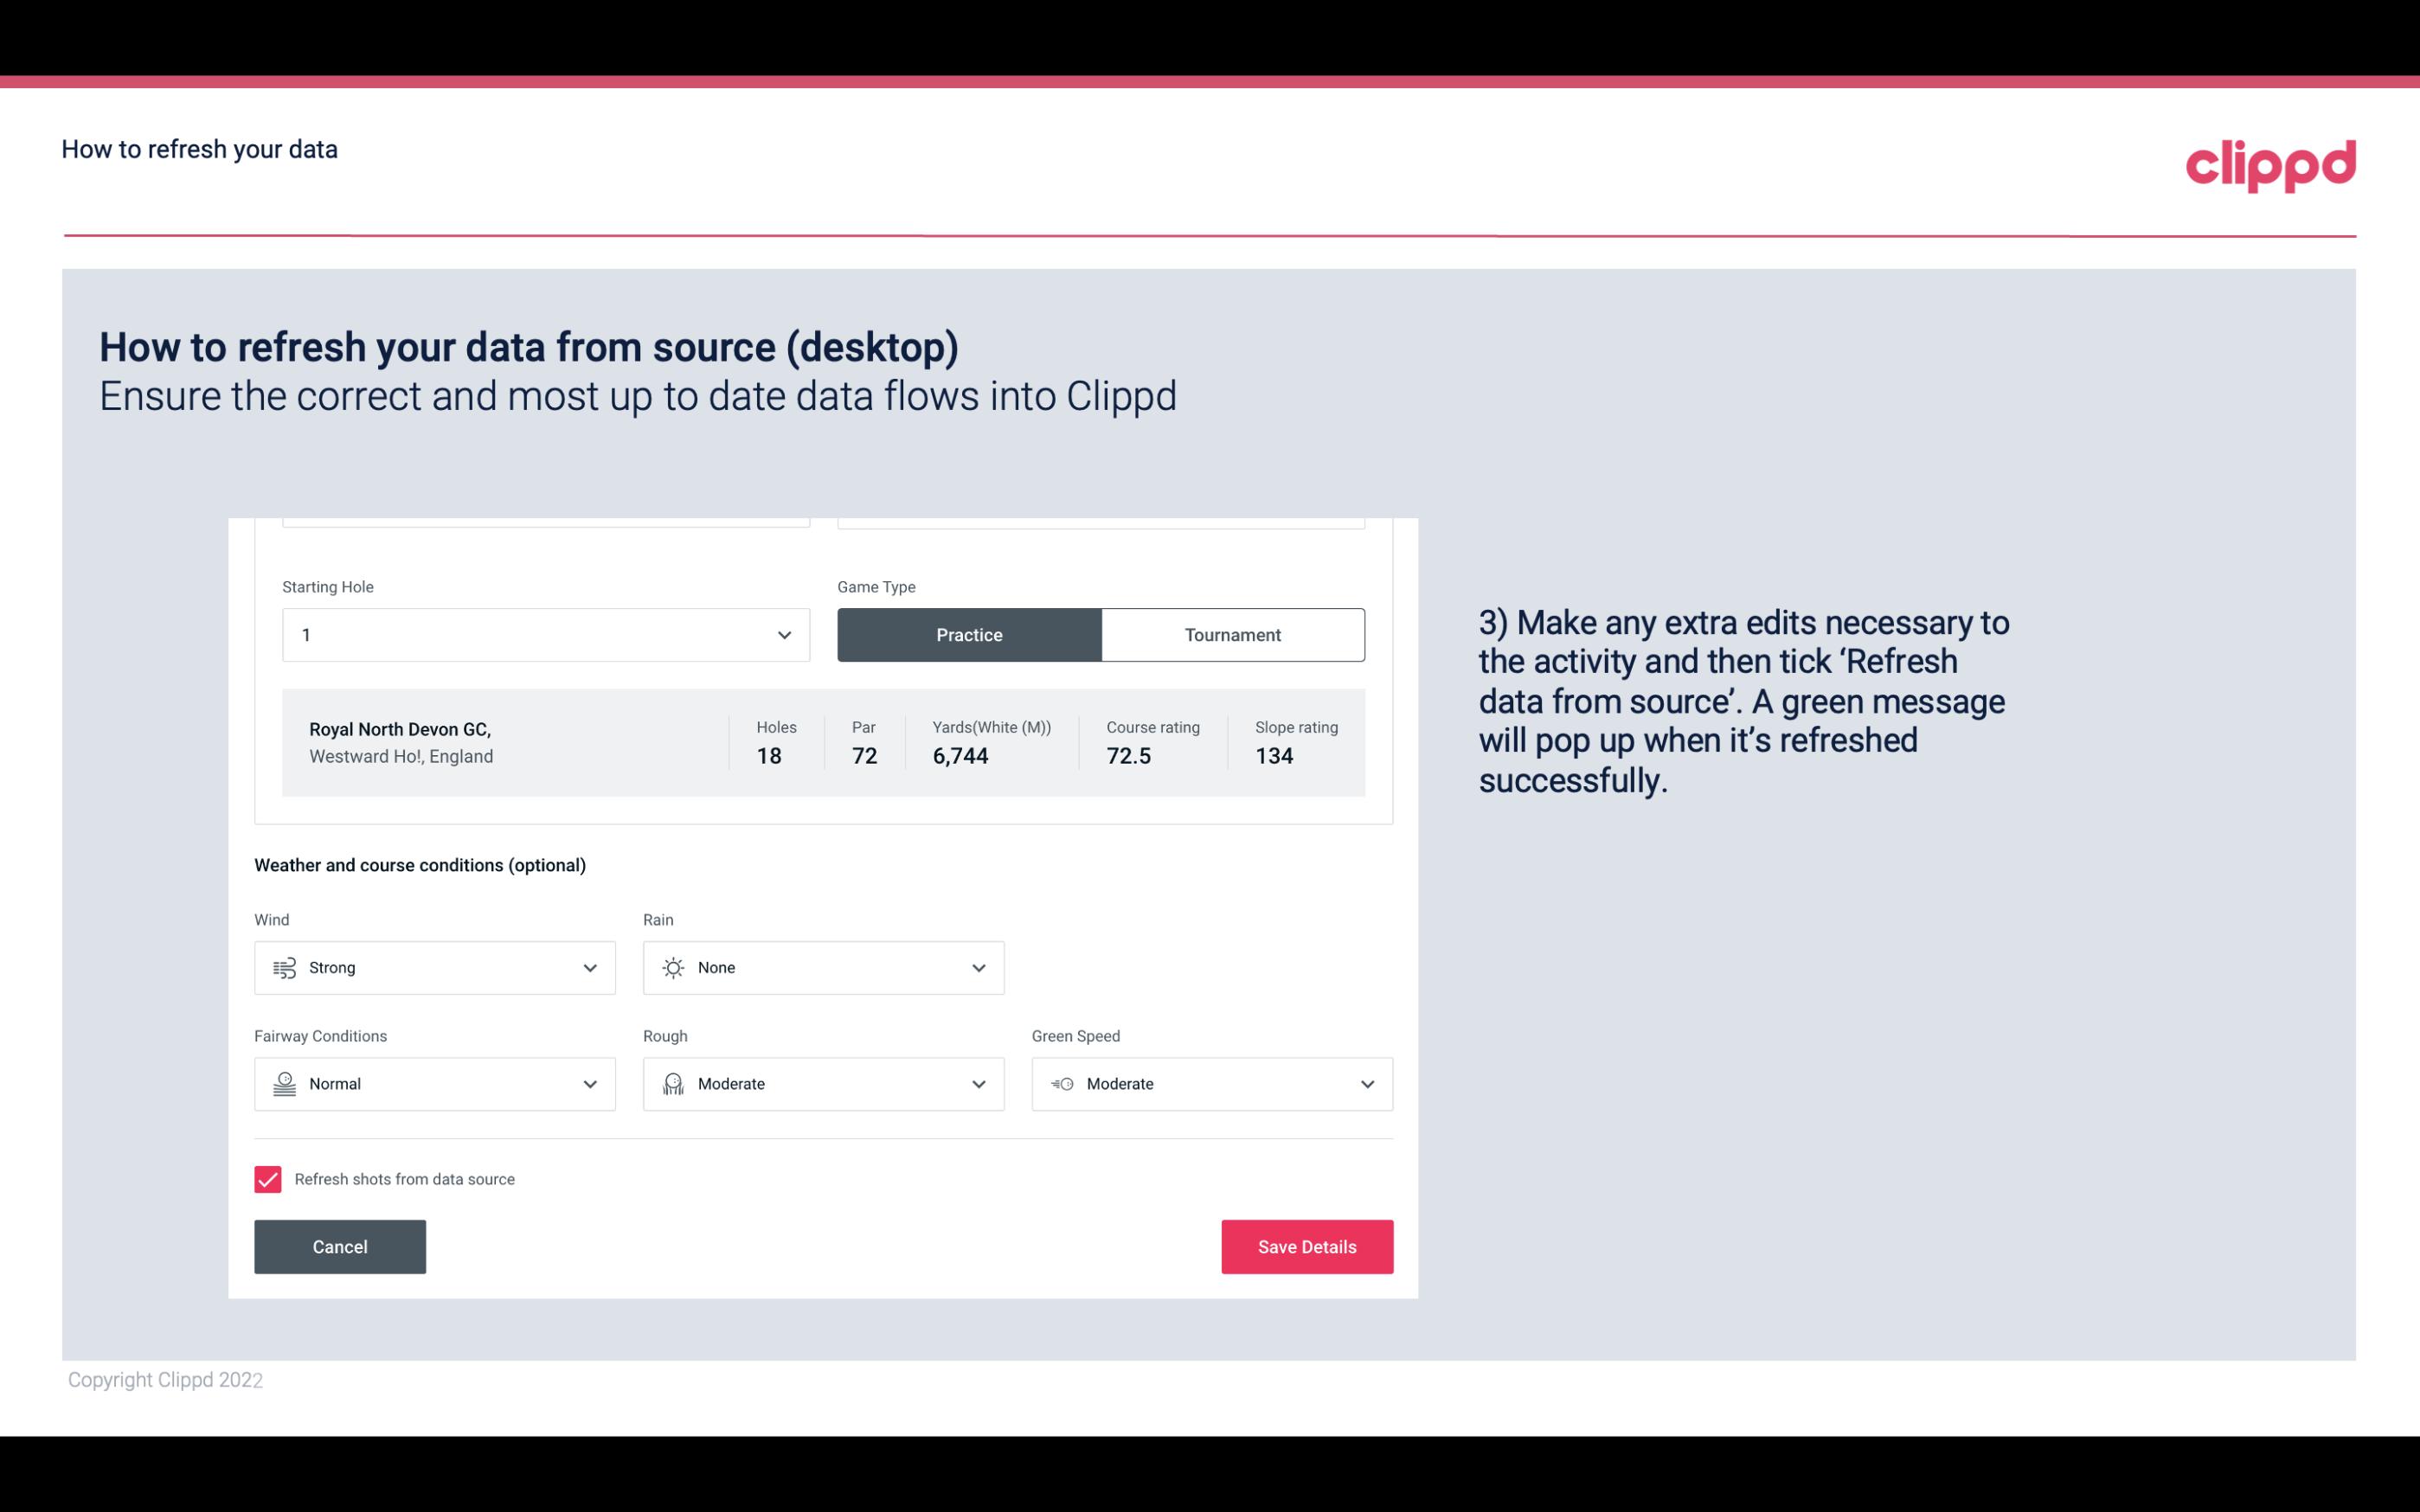Screen dimensions: 2420x1512
Task: Toggle Practice game type selection
Action: (969, 634)
